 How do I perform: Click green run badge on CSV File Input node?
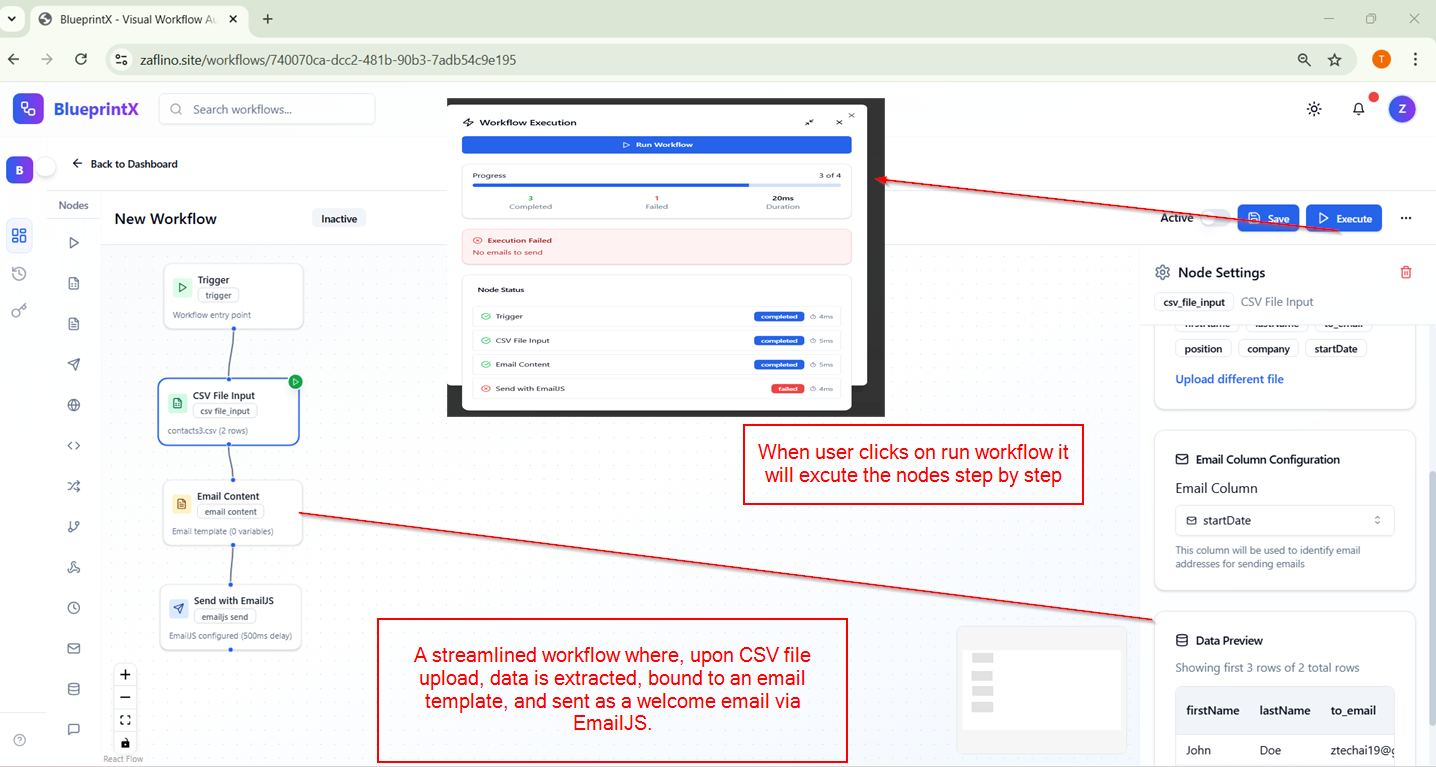[296, 381]
